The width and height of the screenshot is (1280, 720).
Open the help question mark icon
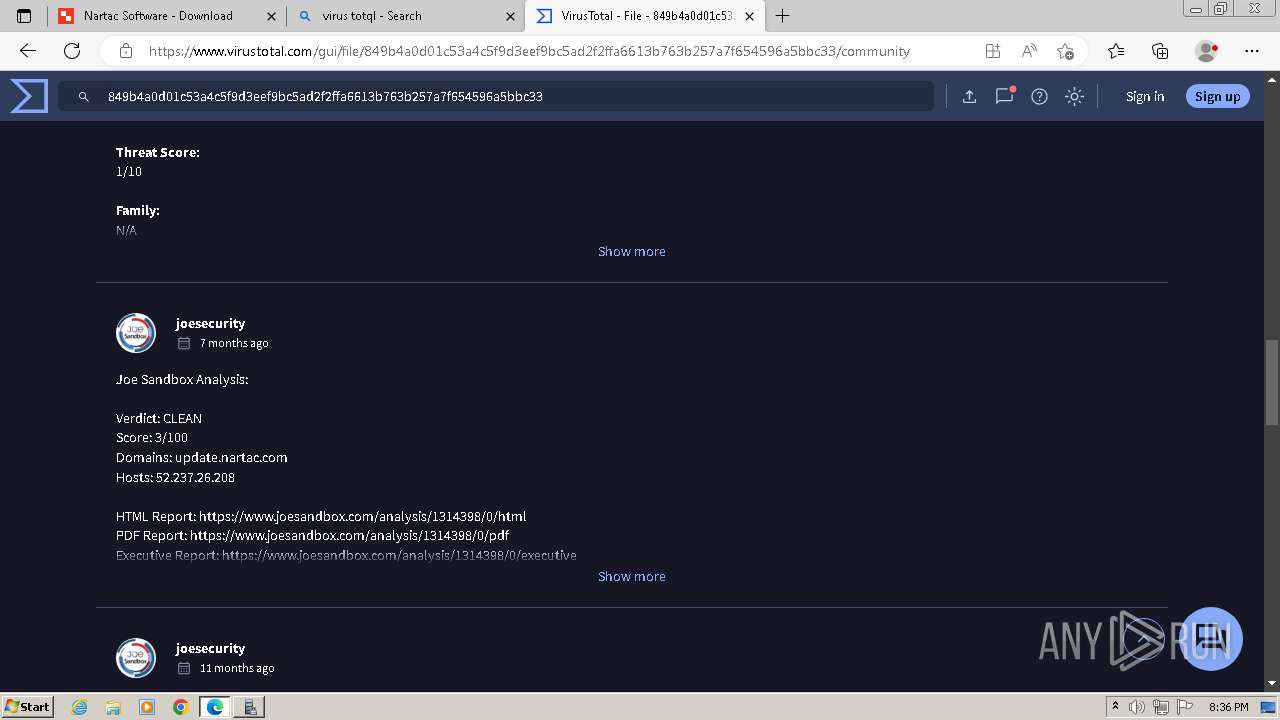click(x=1039, y=96)
